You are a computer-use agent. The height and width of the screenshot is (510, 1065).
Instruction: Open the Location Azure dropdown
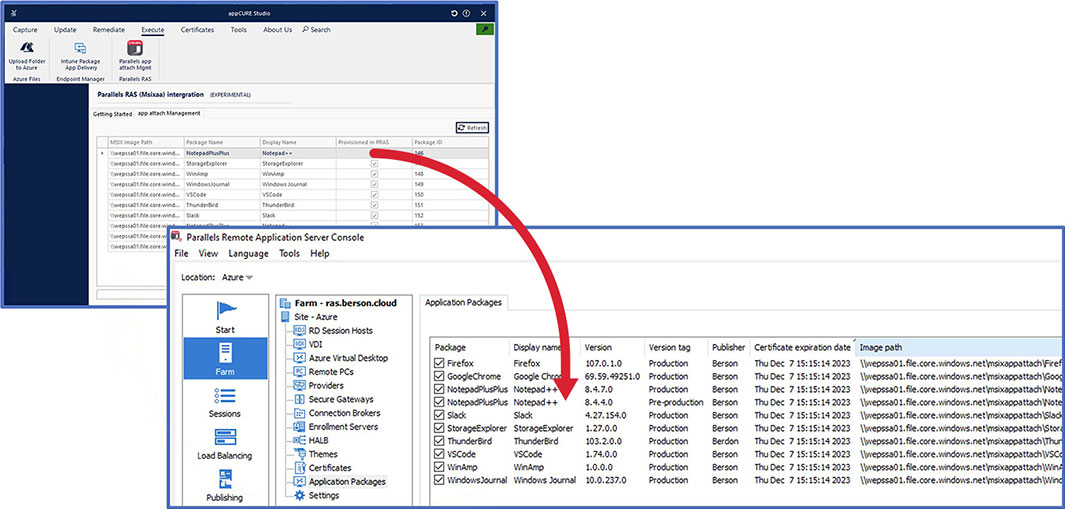238,277
